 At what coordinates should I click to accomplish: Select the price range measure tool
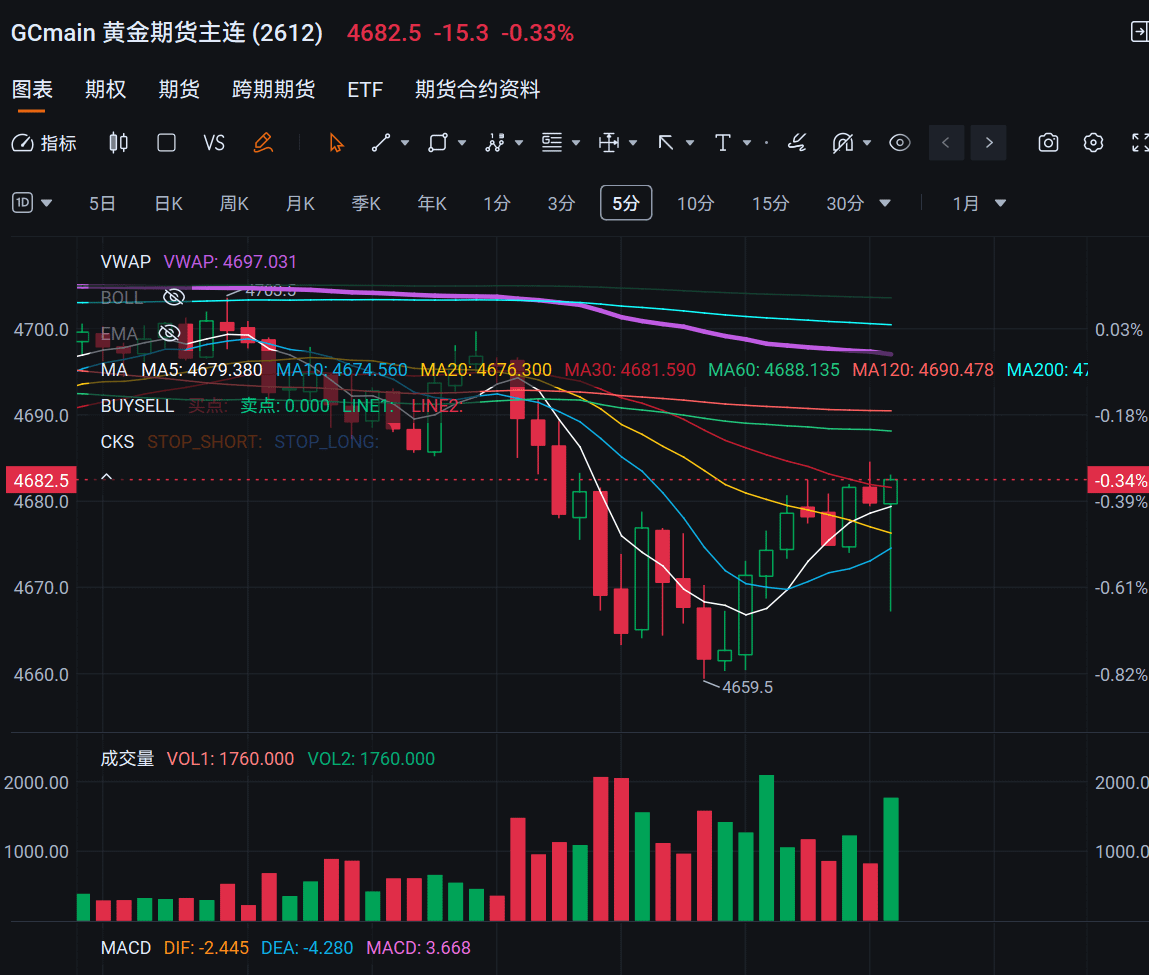coord(609,143)
